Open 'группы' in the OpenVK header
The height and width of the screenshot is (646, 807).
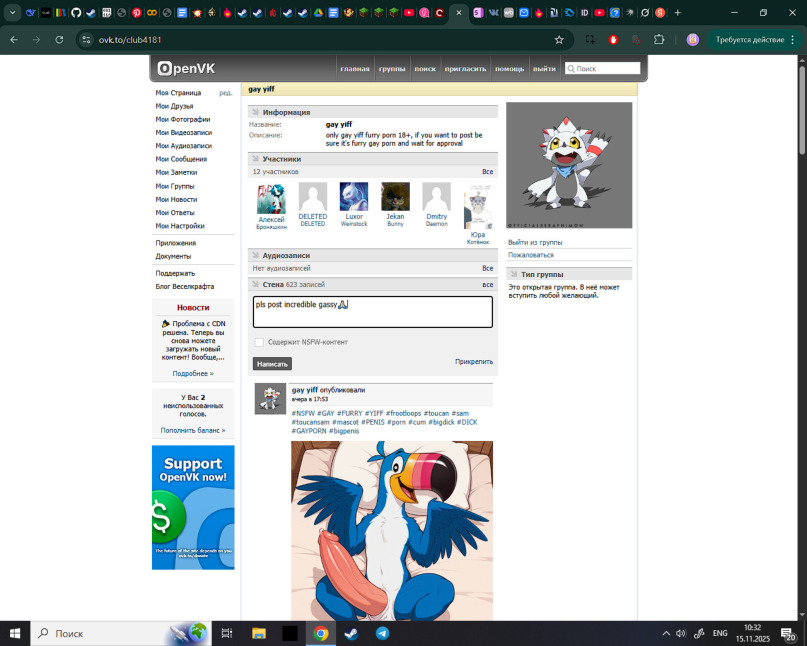[392, 68]
